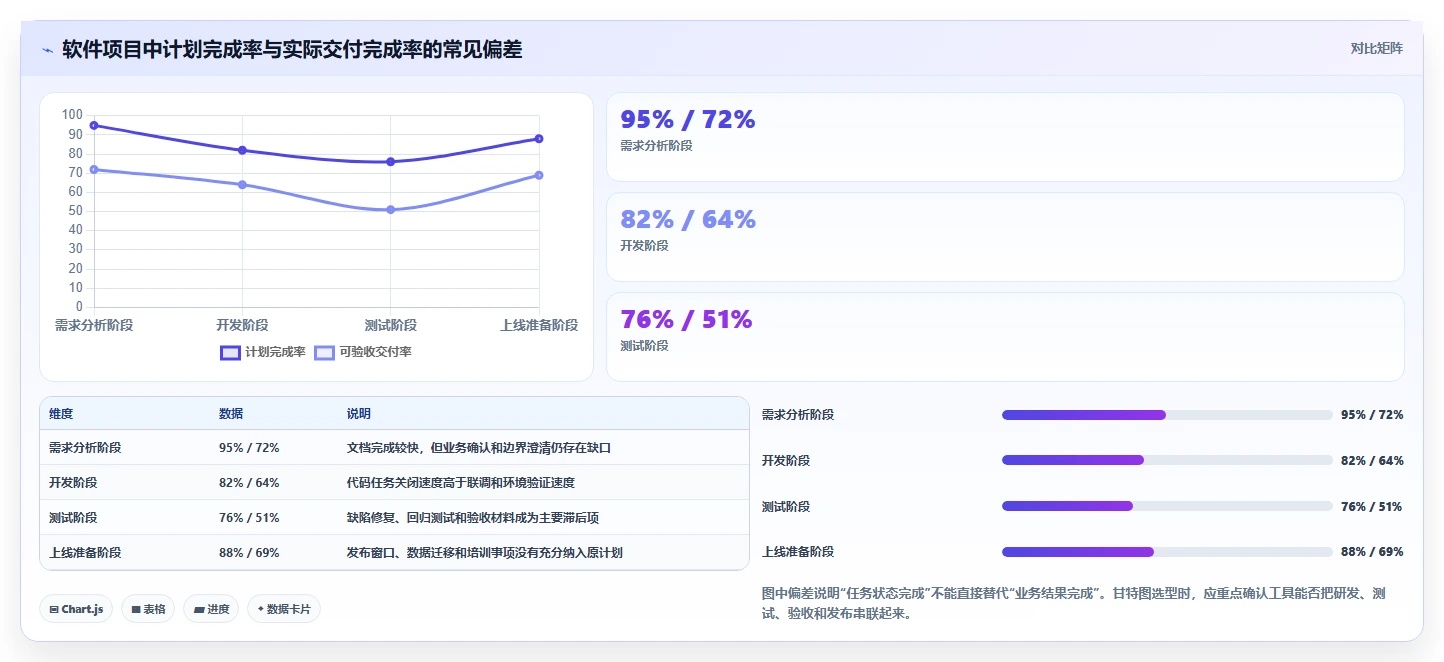Toggle the 计划完成率 legend swatch

pyautogui.click(x=230, y=352)
